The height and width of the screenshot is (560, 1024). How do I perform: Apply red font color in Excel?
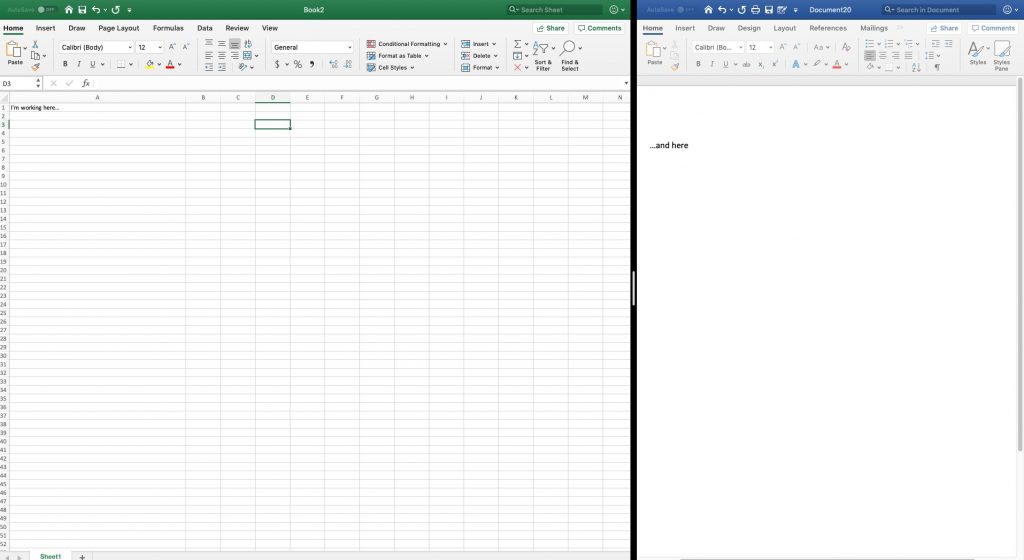click(x=170, y=64)
